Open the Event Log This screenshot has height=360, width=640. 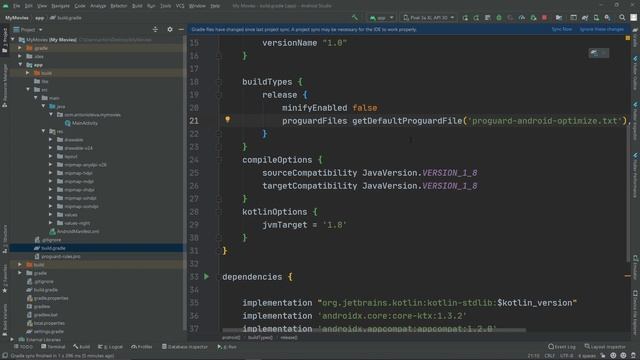(x=562, y=347)
